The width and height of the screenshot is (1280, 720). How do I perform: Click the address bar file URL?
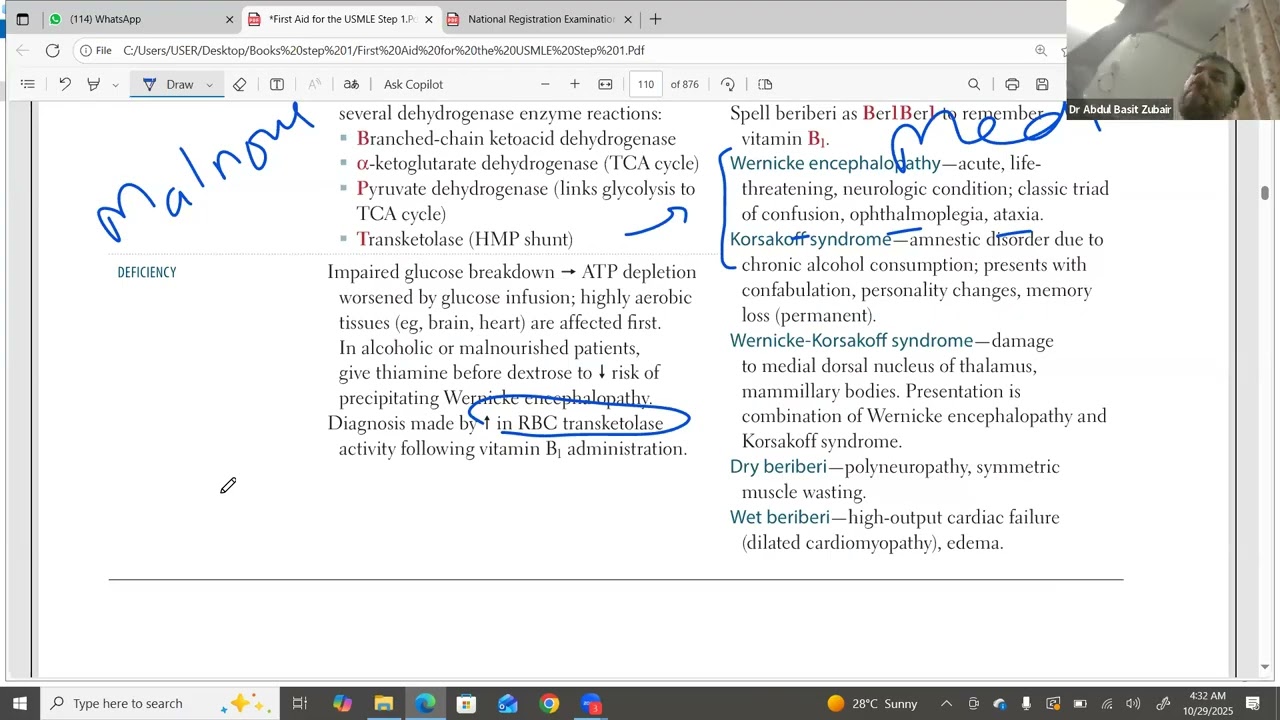(x=384, y=50)
